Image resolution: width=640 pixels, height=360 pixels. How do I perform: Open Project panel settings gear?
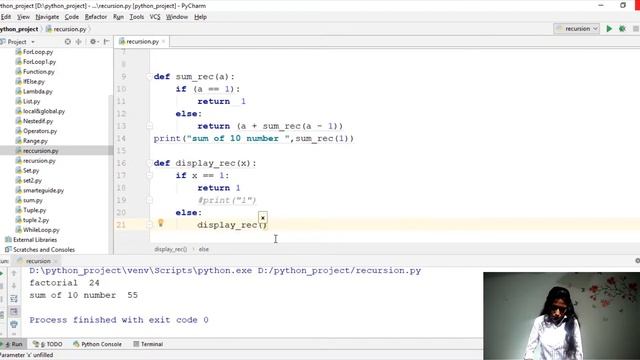[93, 42]
